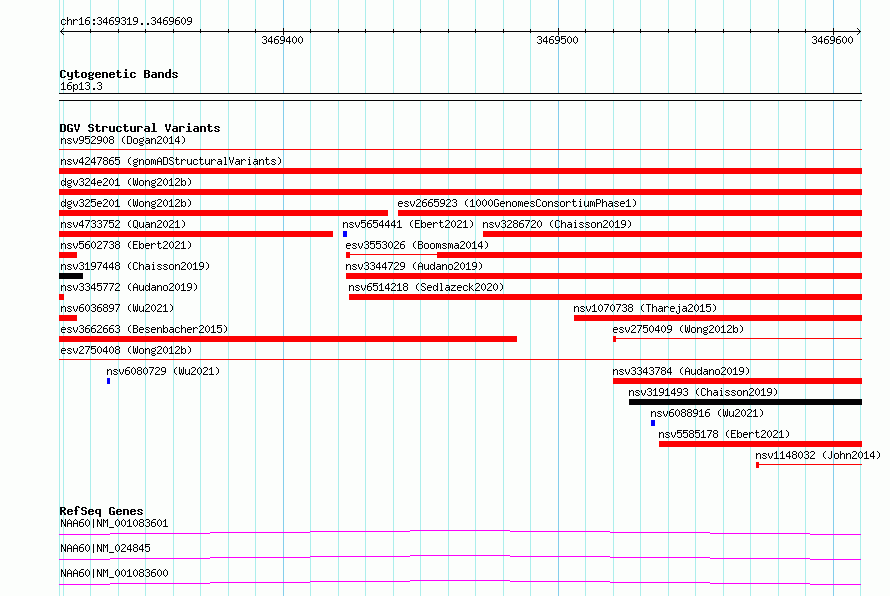Click nsv6036897 (Wu2021) label
This screenshot has height=596, width=890.
(x=117, y=308)
